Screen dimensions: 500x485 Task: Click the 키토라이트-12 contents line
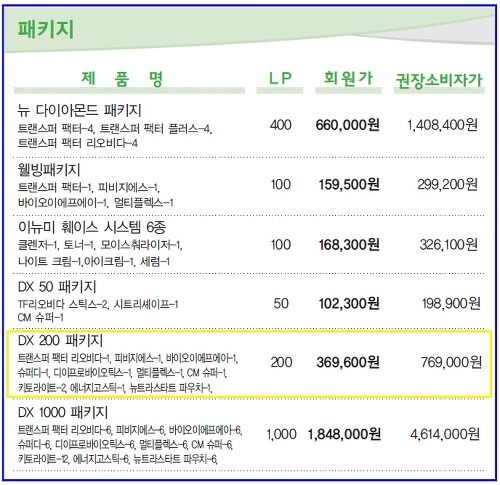click(117, 460)
